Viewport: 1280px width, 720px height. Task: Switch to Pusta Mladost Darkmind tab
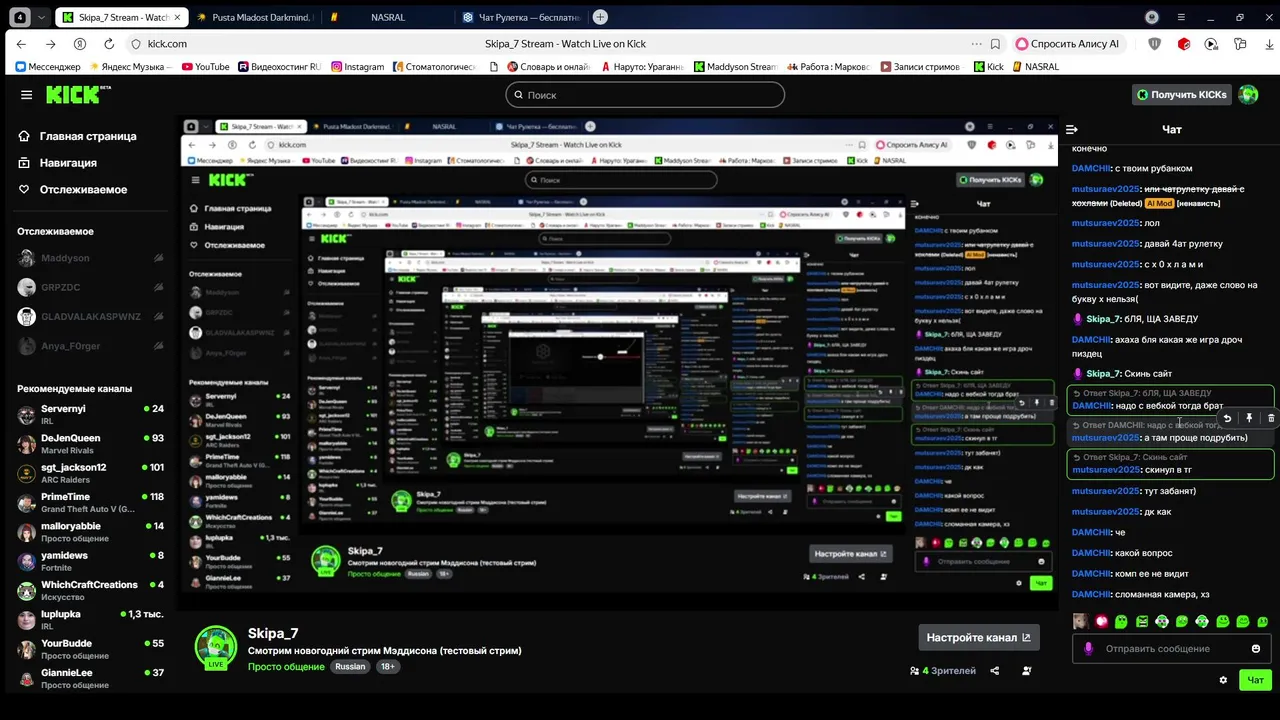tap(254, 17)
